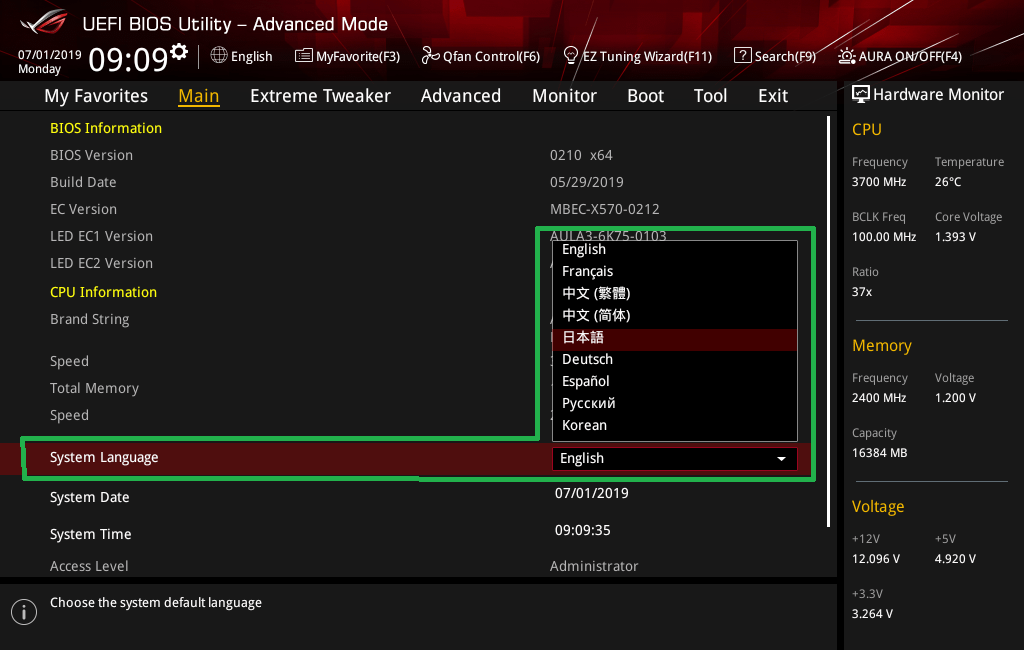The height and width of the screenshot is (650, 1024).
Task: Go to the Exit tab
Action: pyautogui.click(x=773, y=96)
